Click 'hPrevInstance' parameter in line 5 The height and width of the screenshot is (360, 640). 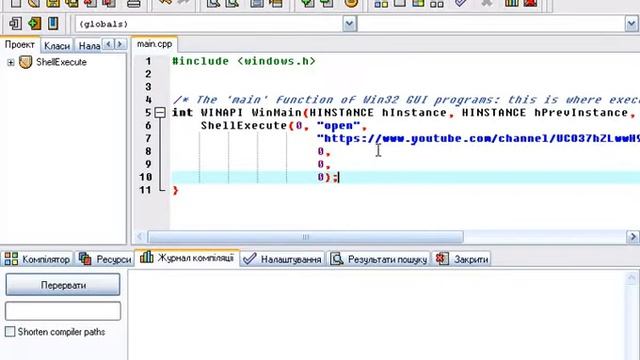tap(581, 113)
